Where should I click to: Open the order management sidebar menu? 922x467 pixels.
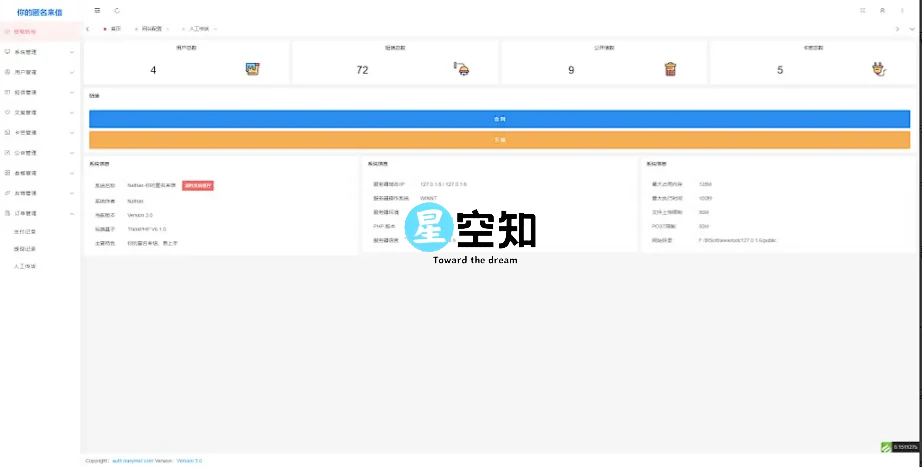point(40,214)
